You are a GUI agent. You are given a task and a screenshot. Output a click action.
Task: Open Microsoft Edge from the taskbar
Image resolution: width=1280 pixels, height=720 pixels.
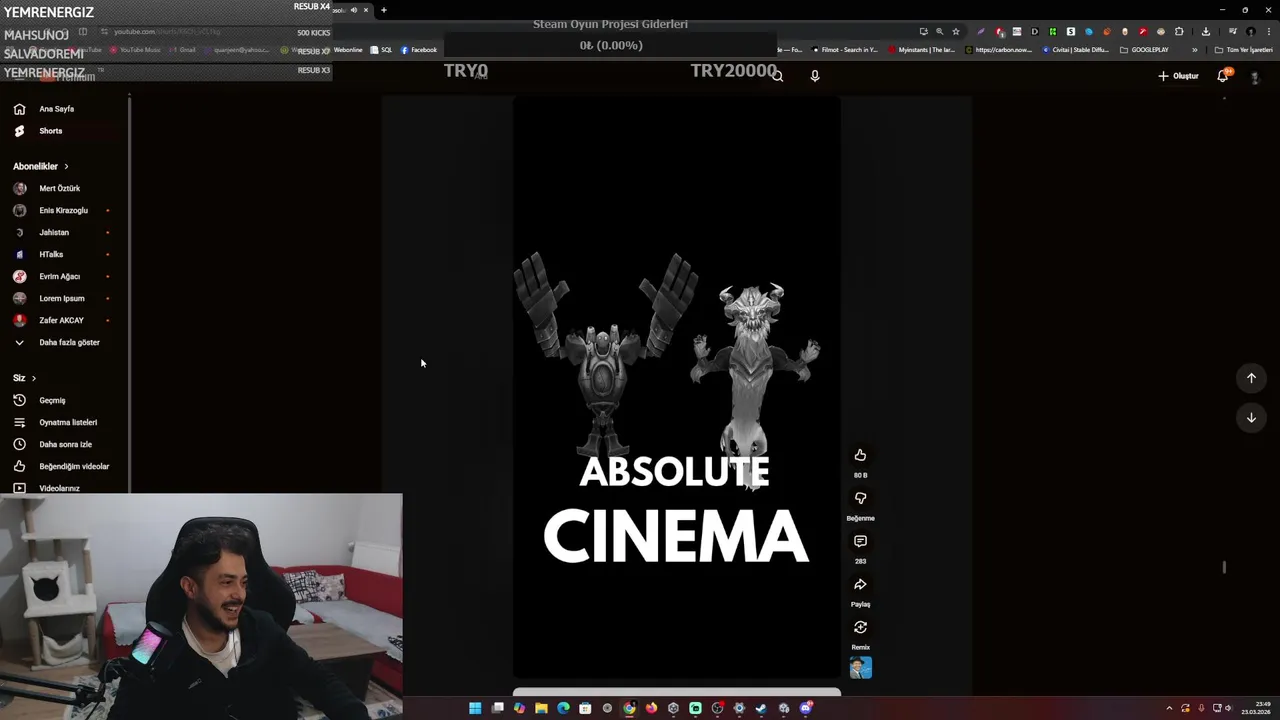pos(563,708)
